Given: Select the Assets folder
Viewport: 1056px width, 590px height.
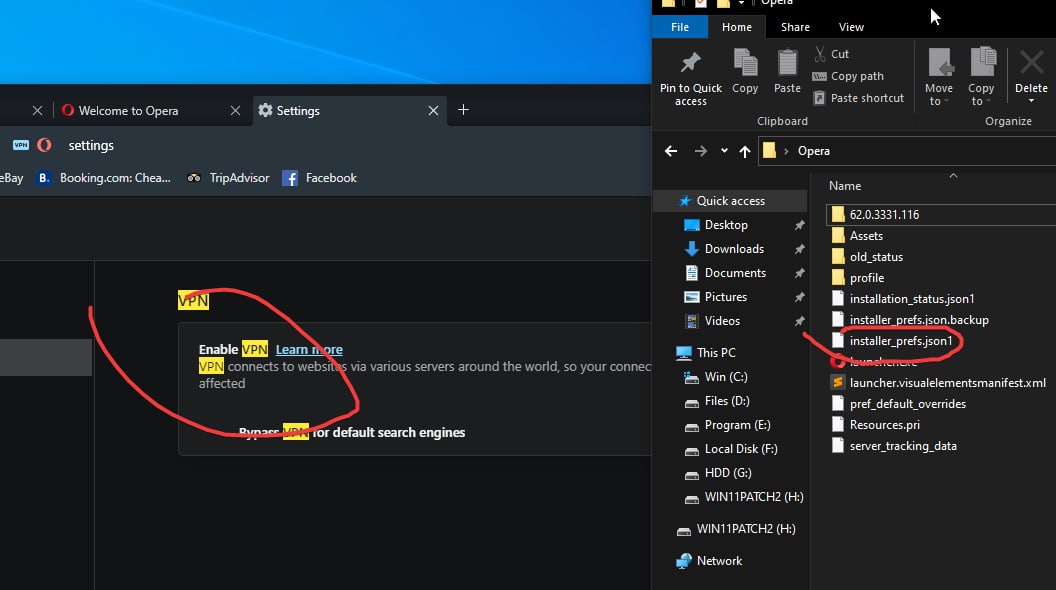Looking at the screenshot, I should 865,236.
